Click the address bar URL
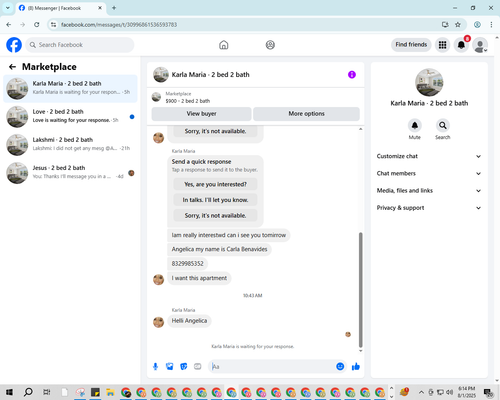Screen dimensions: 500x400 coord(119,25)
